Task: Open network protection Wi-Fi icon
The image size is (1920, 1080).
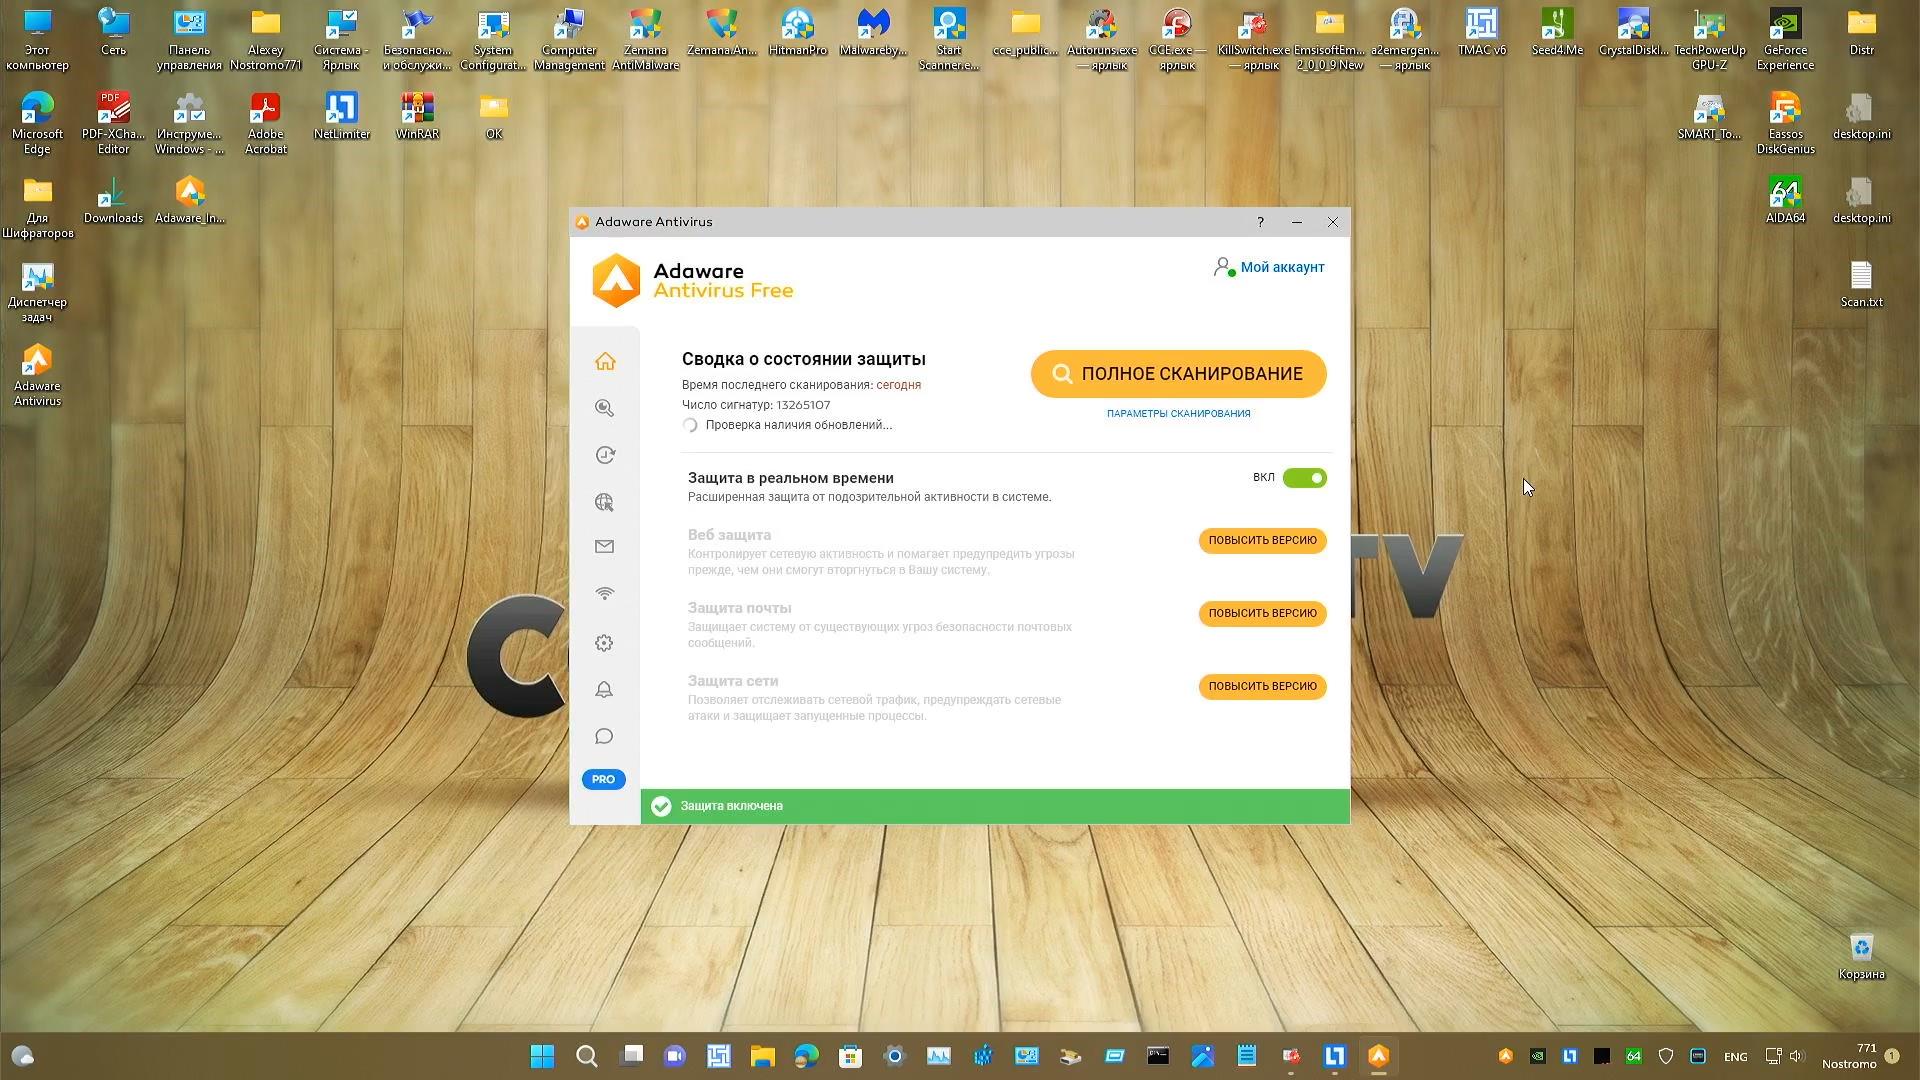Action: click(x=604, y=594)
